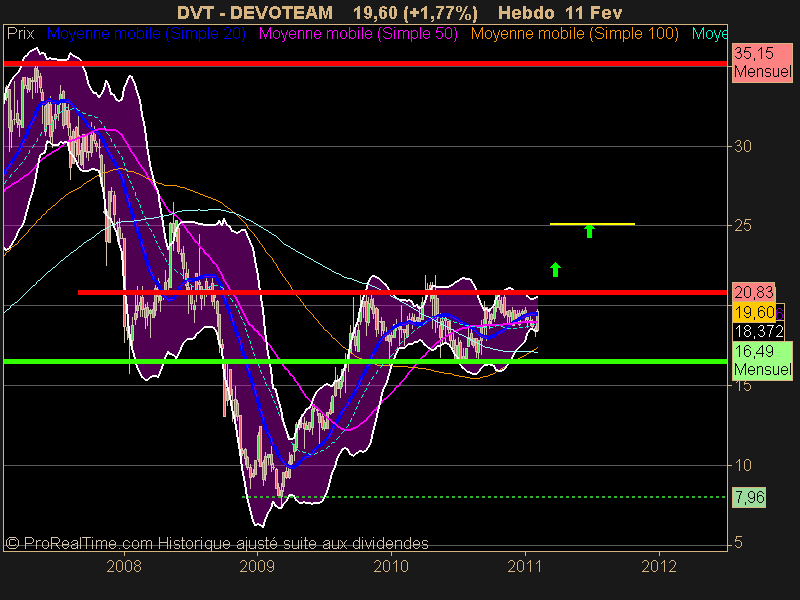Click the 2008 year axis label

pos(123,566)
